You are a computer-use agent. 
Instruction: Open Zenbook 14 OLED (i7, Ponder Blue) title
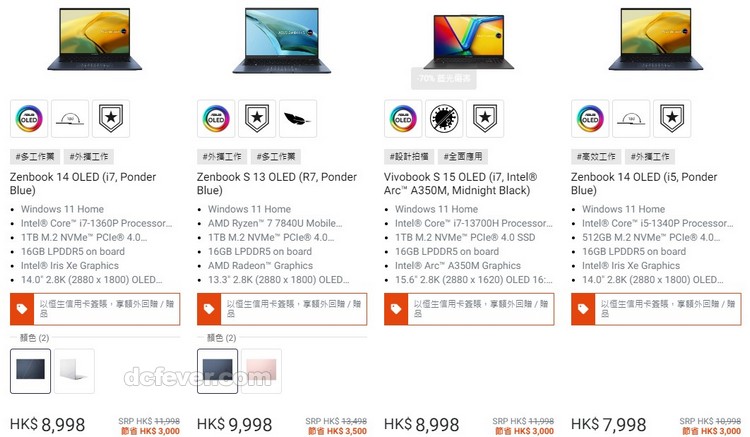tap(83, 184)
